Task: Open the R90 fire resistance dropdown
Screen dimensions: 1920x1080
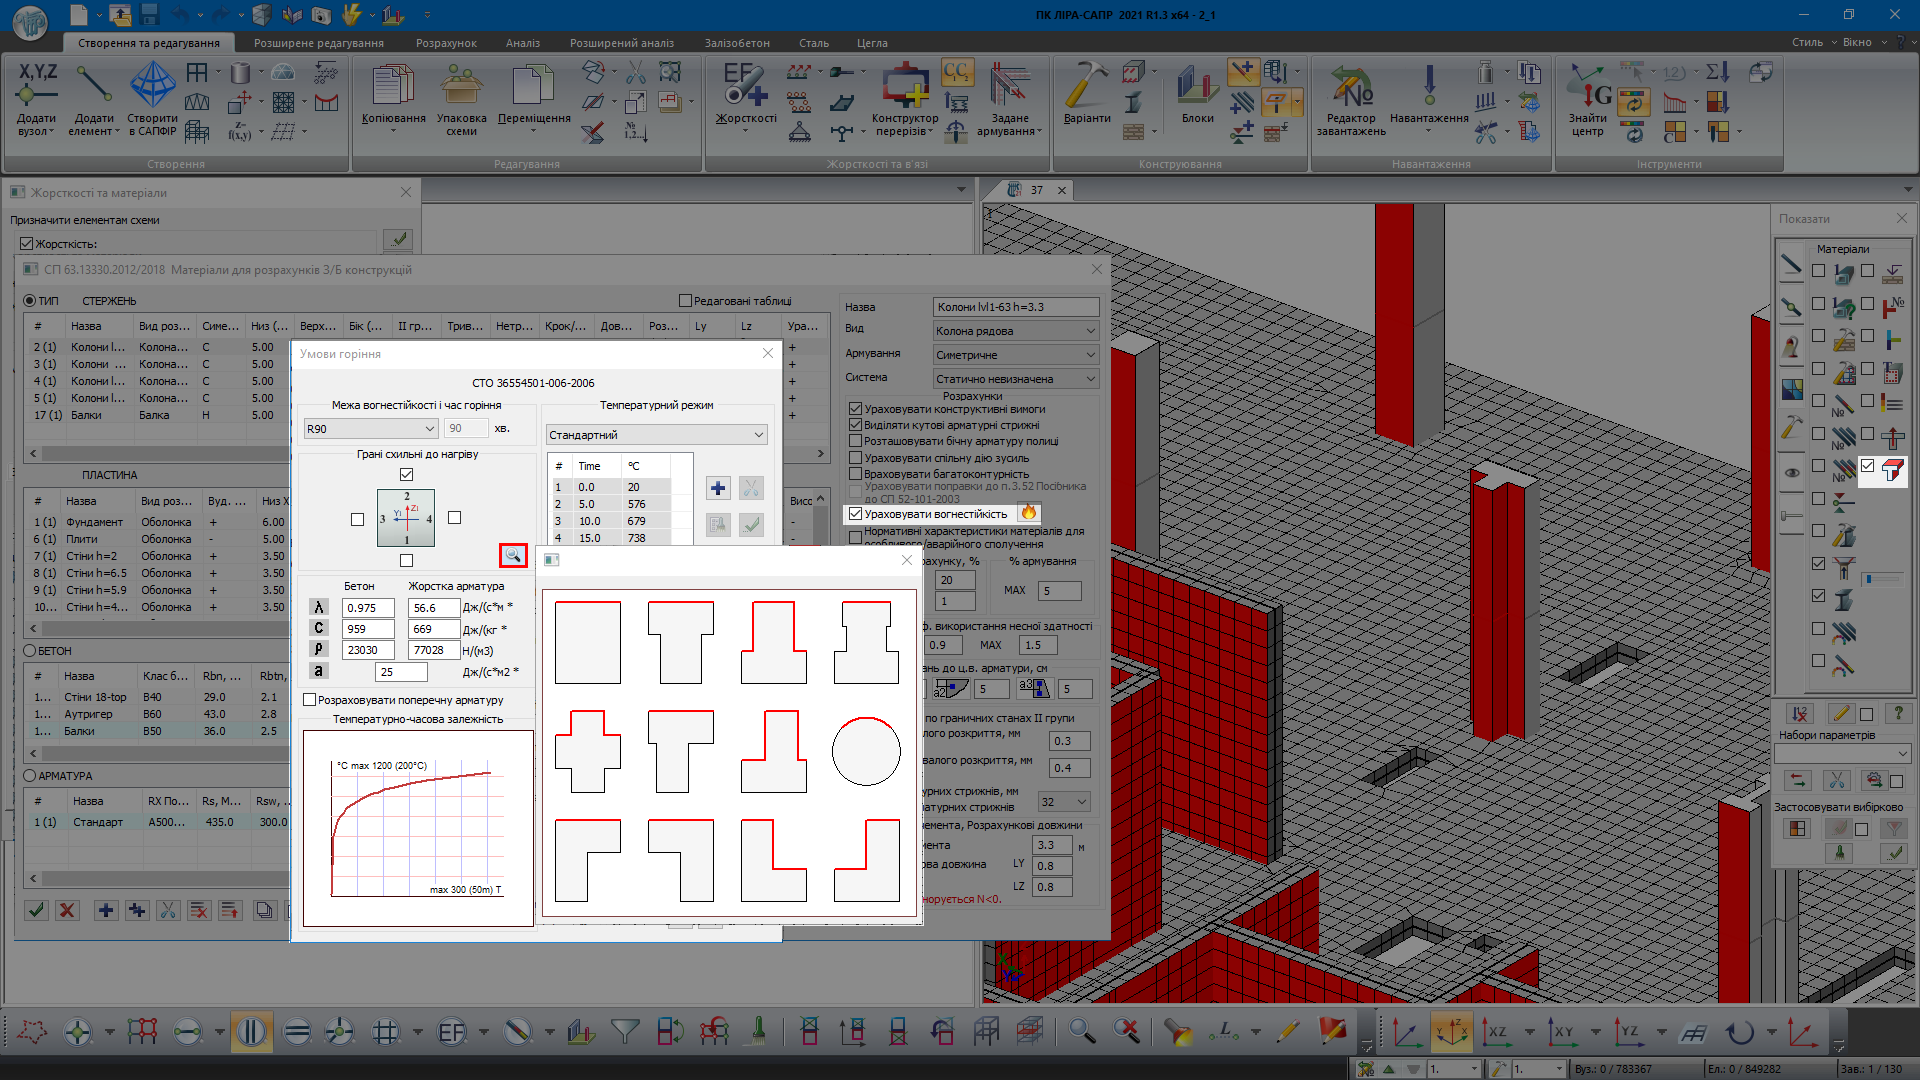Action: tap(370, 428)
